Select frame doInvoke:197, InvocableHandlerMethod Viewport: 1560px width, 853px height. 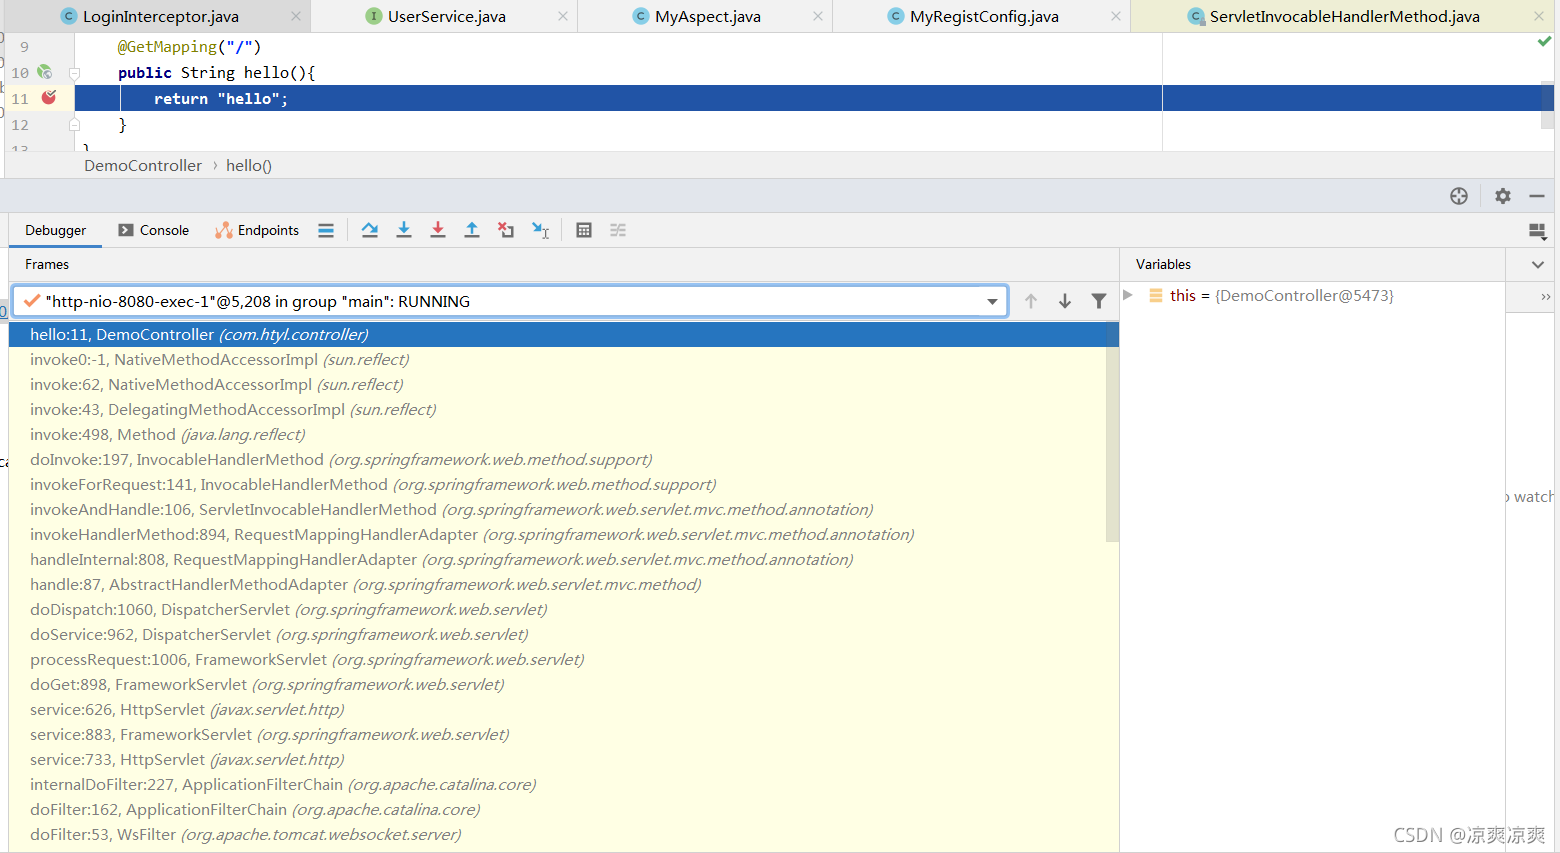(558, 459)
